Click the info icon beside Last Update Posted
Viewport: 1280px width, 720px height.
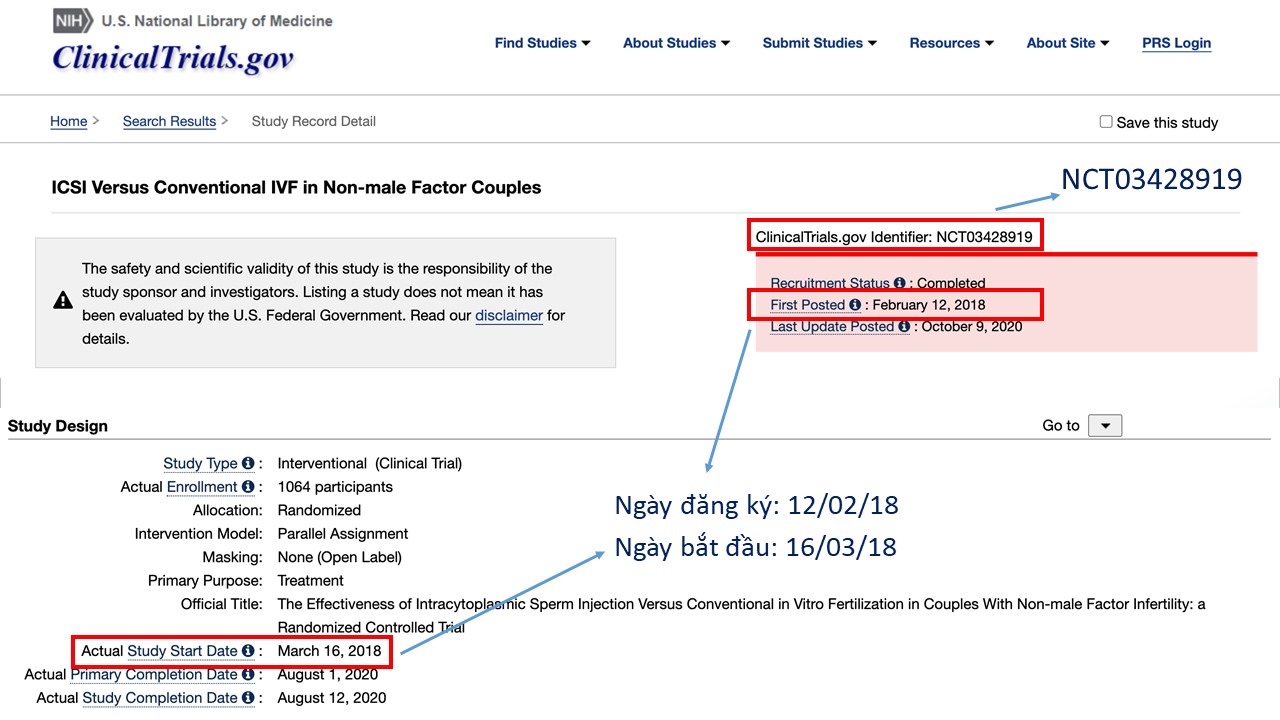pyautogui.click(x=904, y=327)
